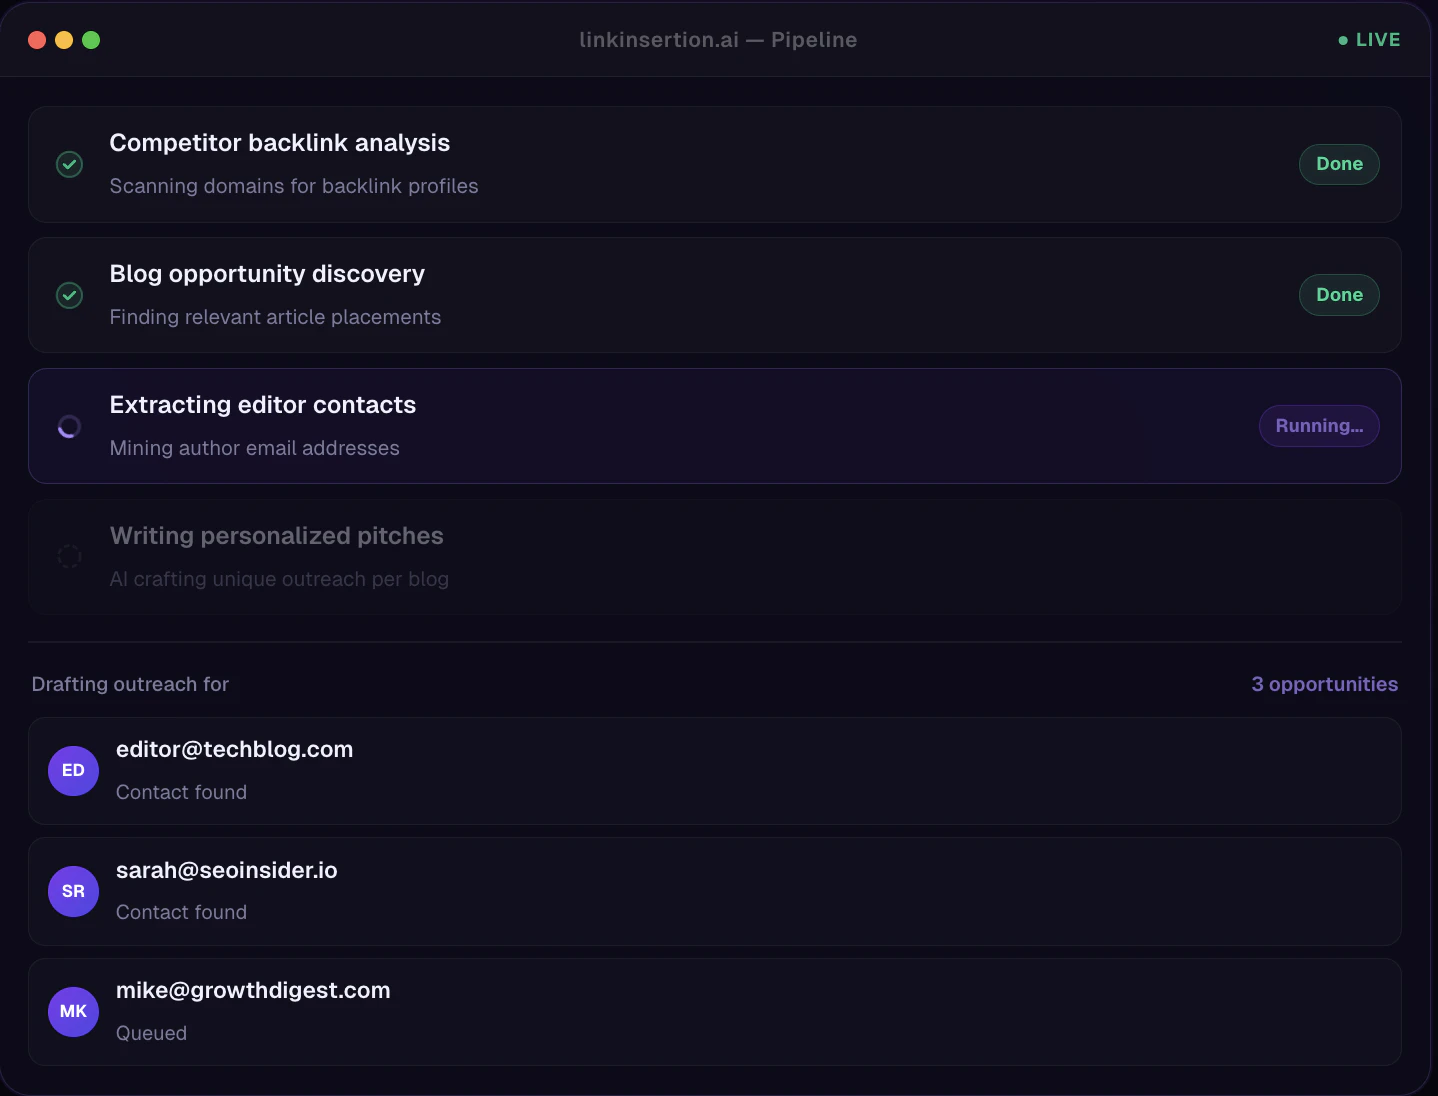Click the dashed circle next to Writing personalized pitches
The width and height of the screenshot is (1438, 1096).
69,556
